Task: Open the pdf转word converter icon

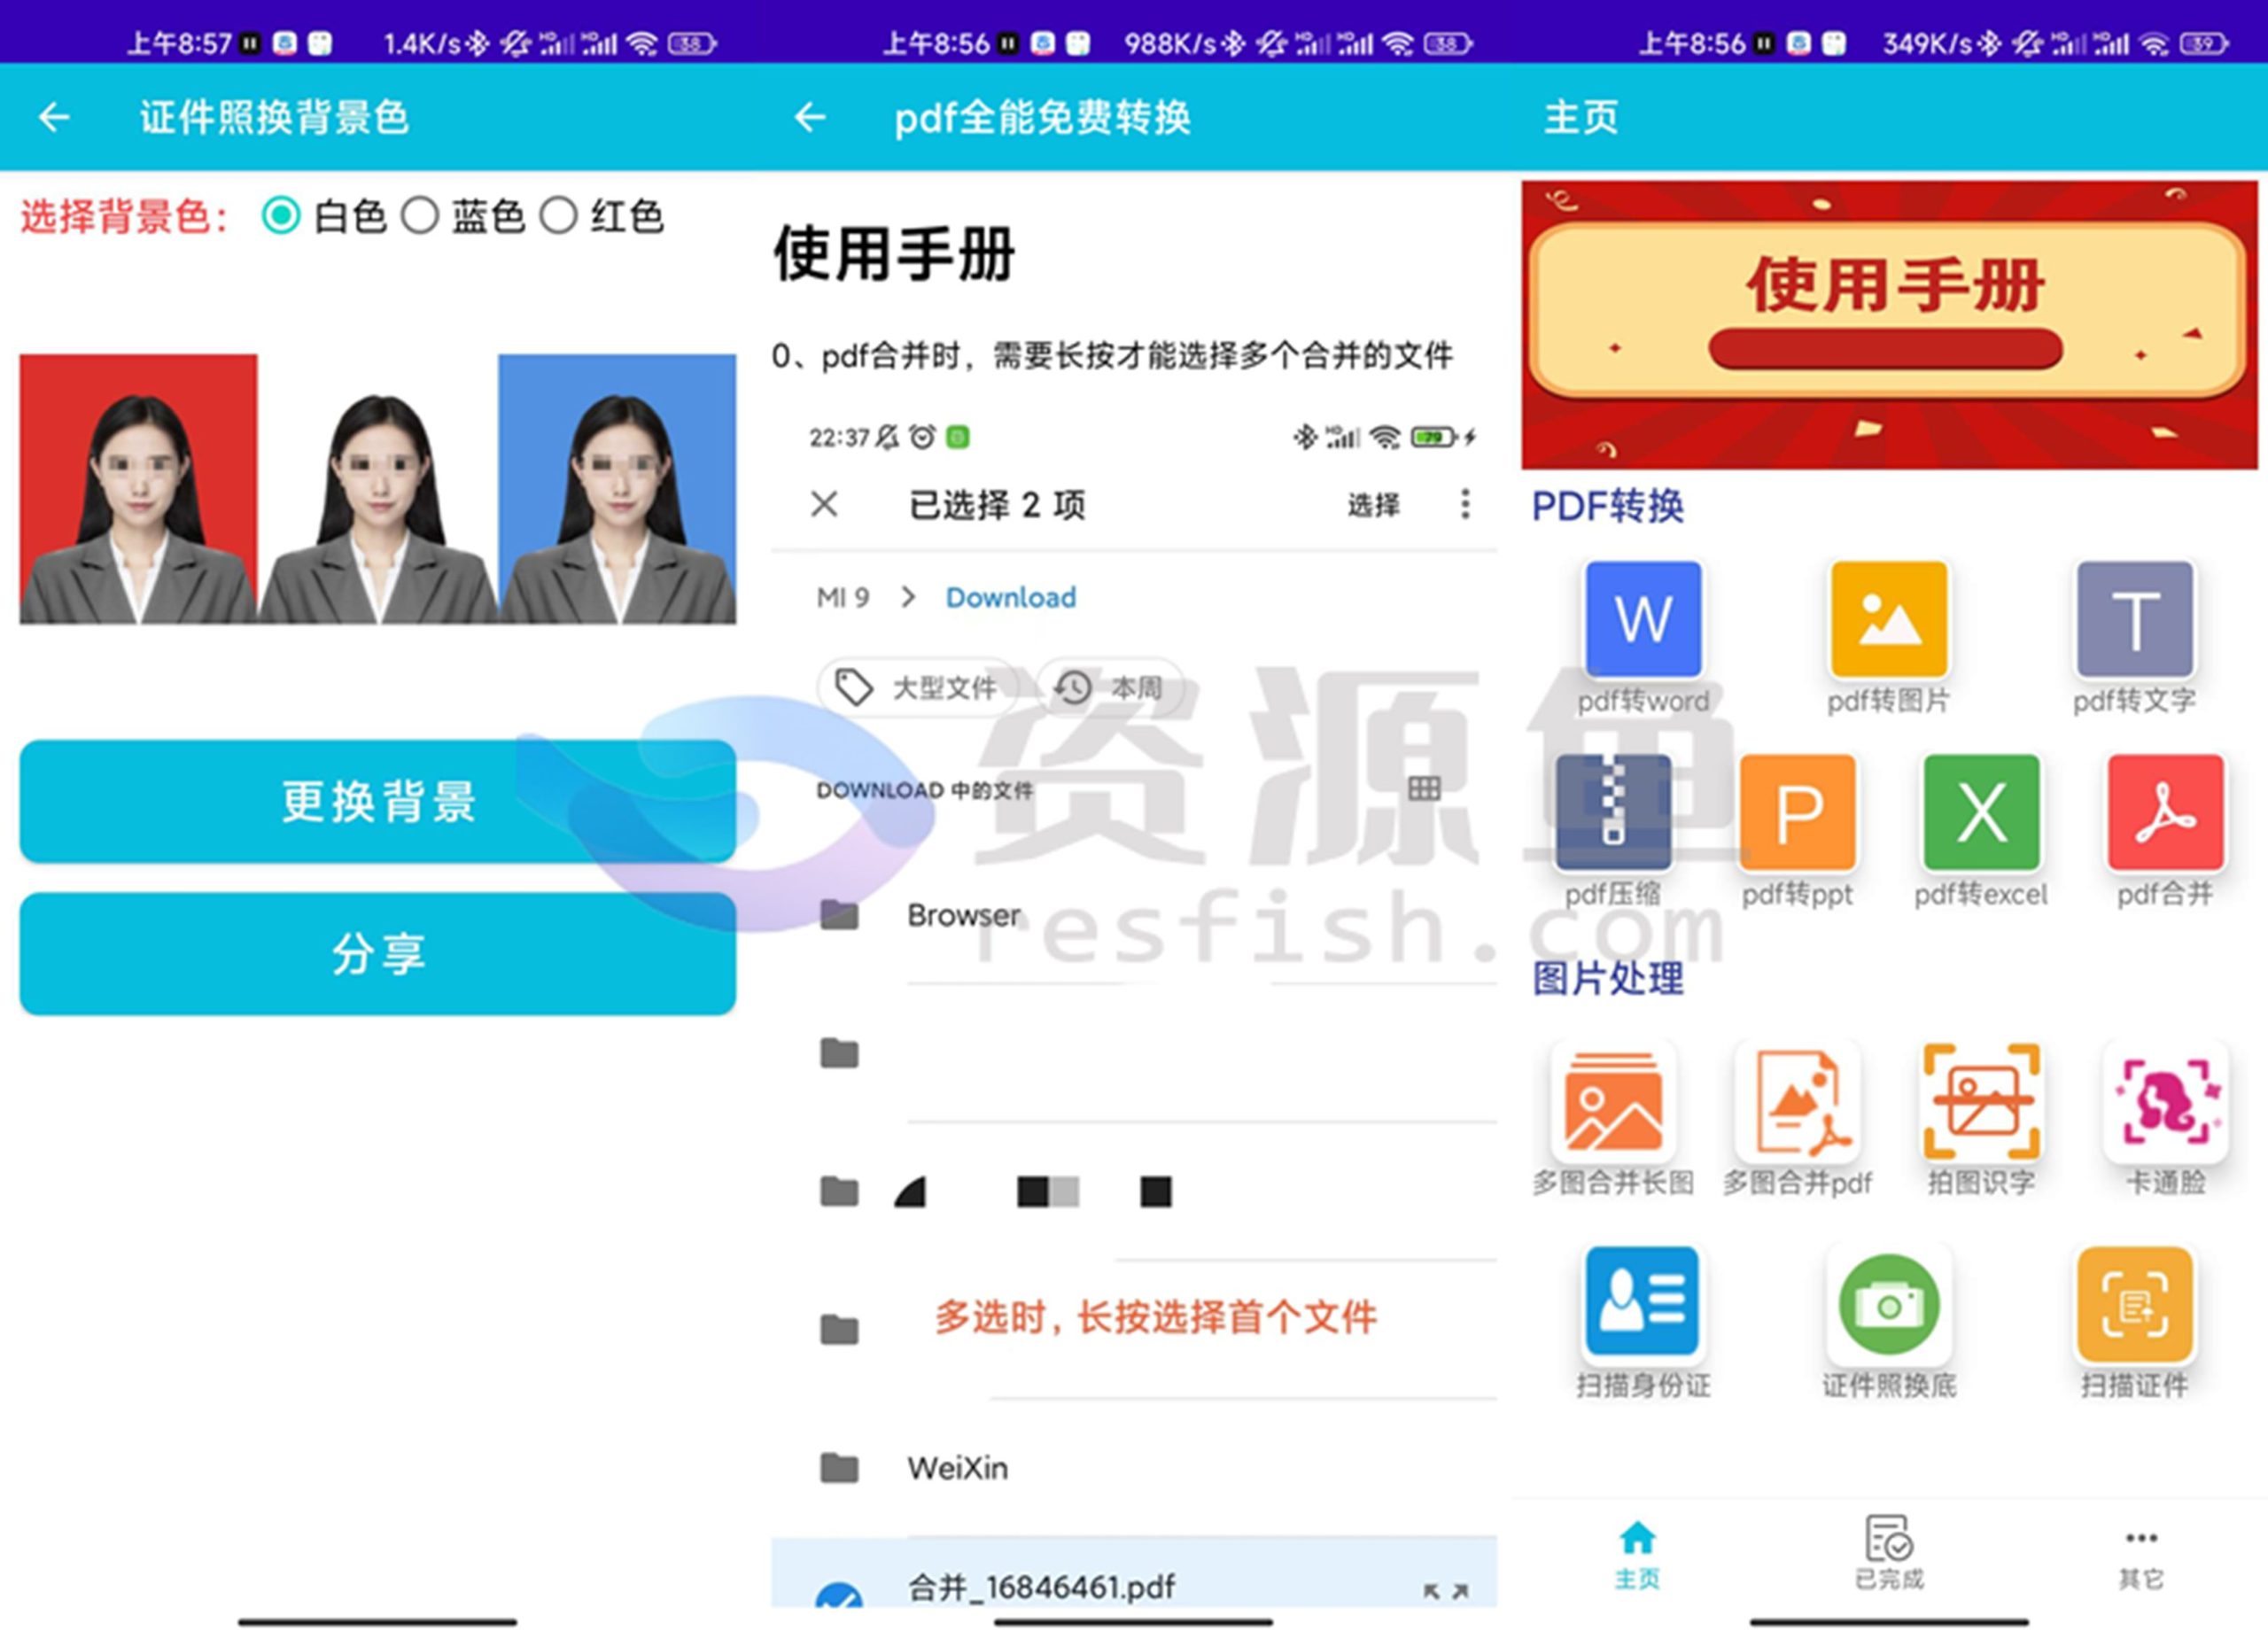Action: [x=1643, y=619]
